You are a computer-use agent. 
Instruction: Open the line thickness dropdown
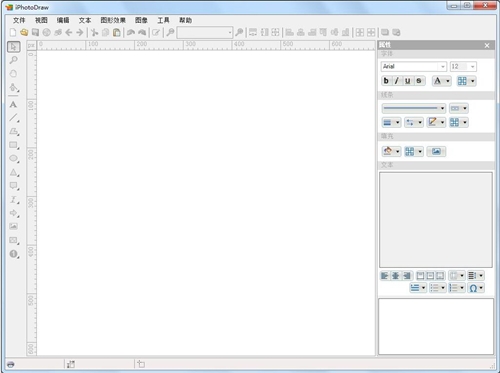coord(391,122)
